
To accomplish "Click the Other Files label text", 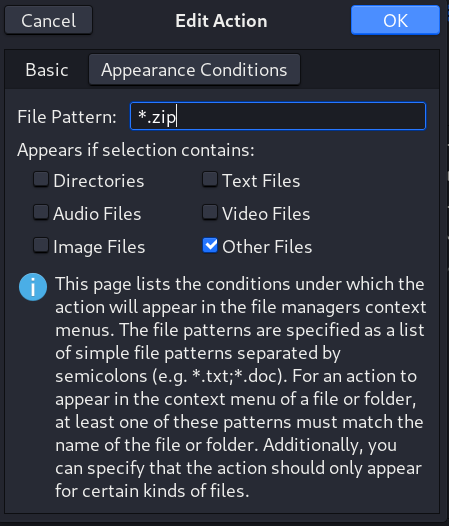I will pos(267,247).
